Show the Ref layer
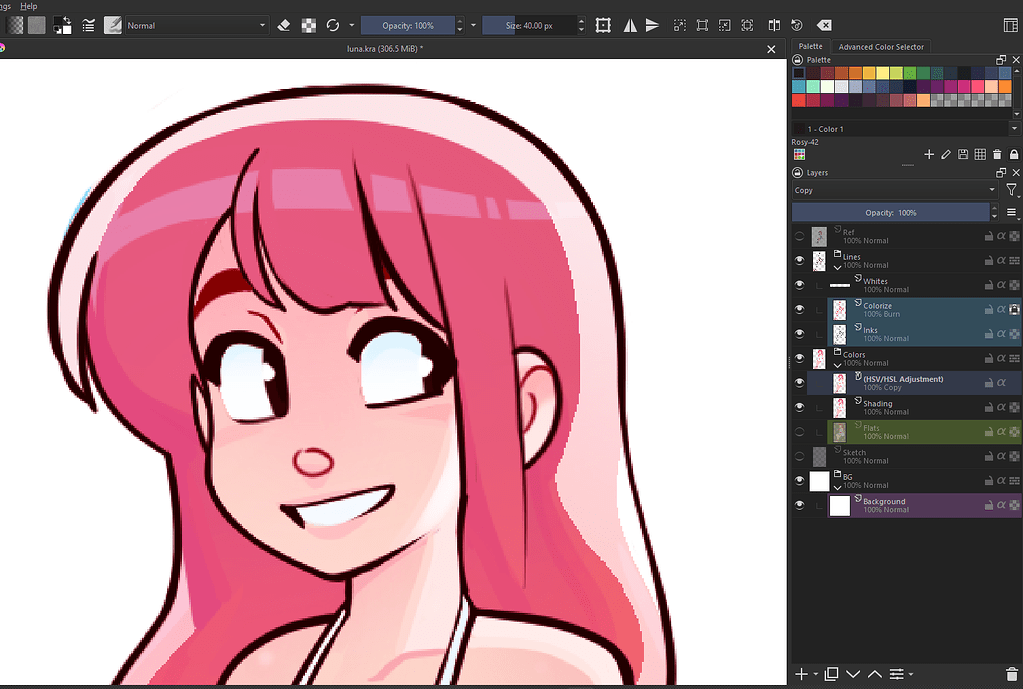This screenshot has height=689, width=1023. 798,236
